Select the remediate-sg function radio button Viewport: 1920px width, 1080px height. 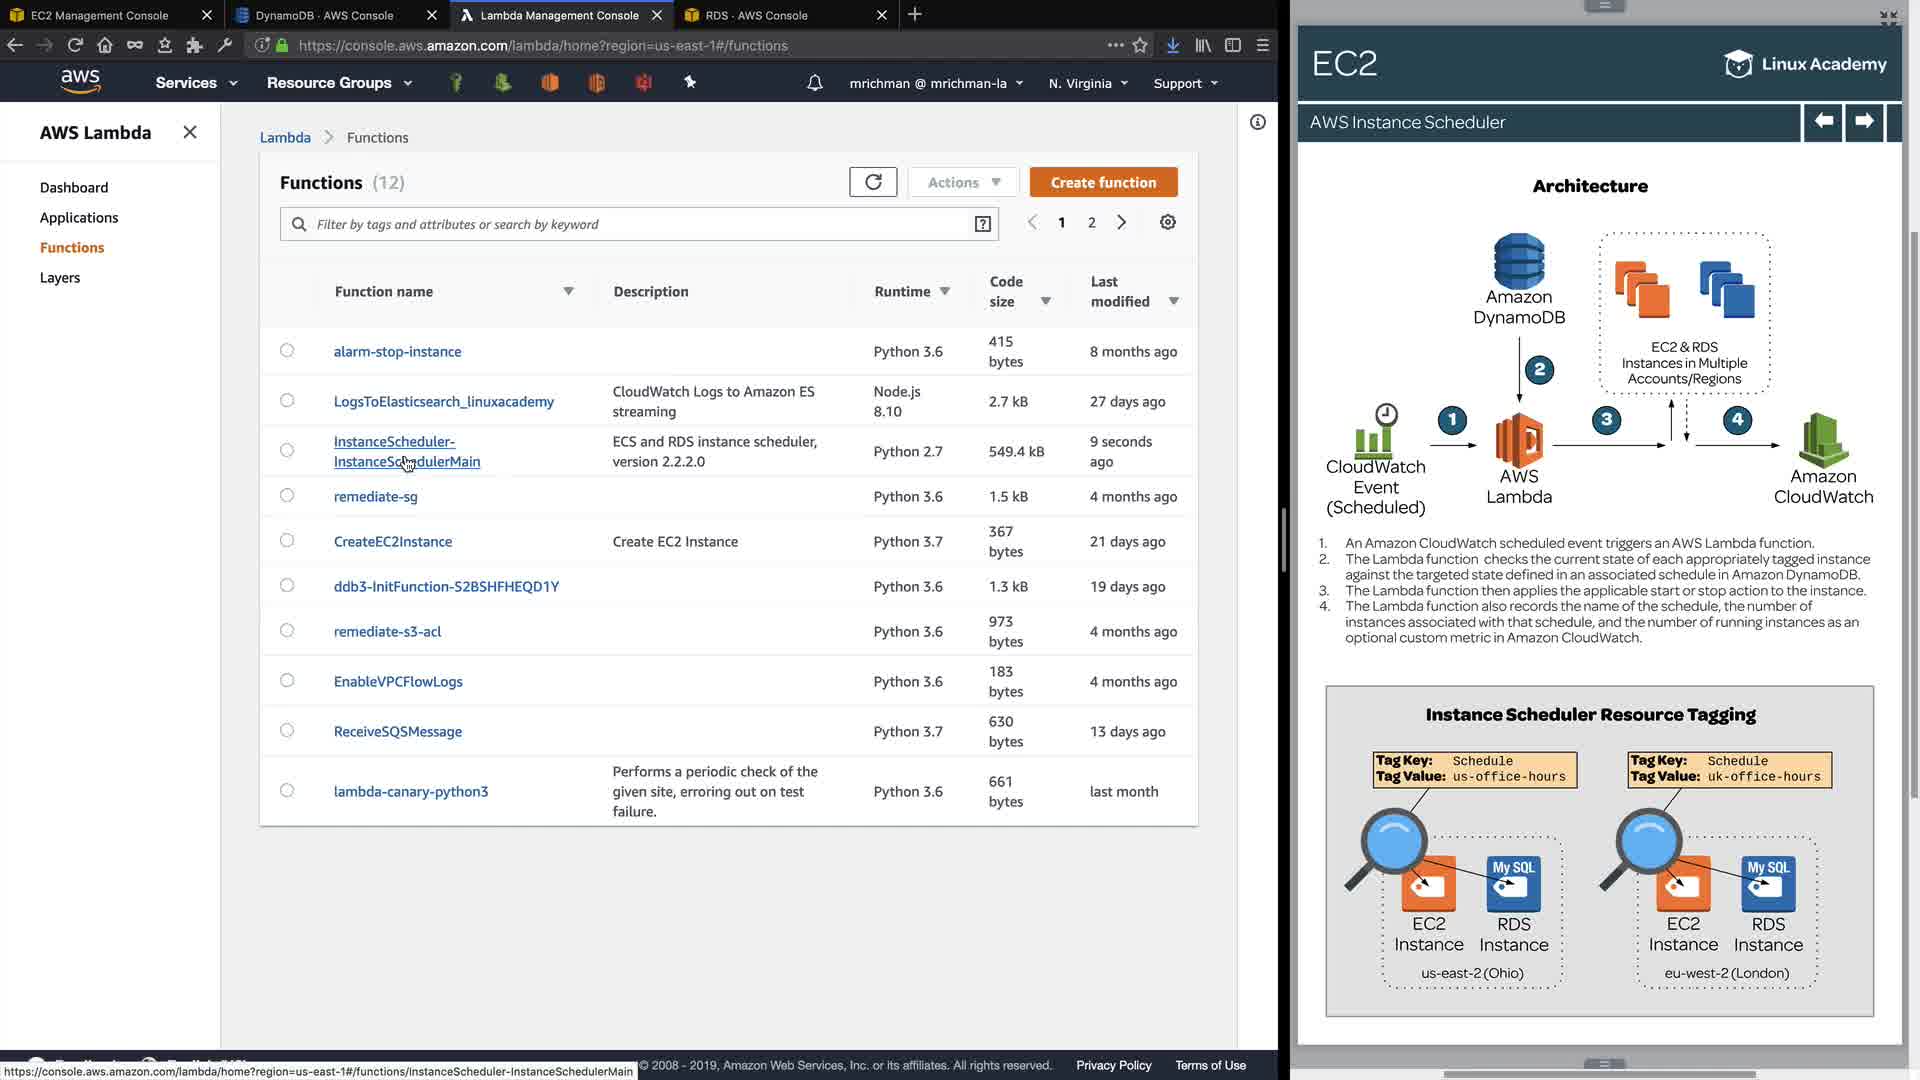287,495
